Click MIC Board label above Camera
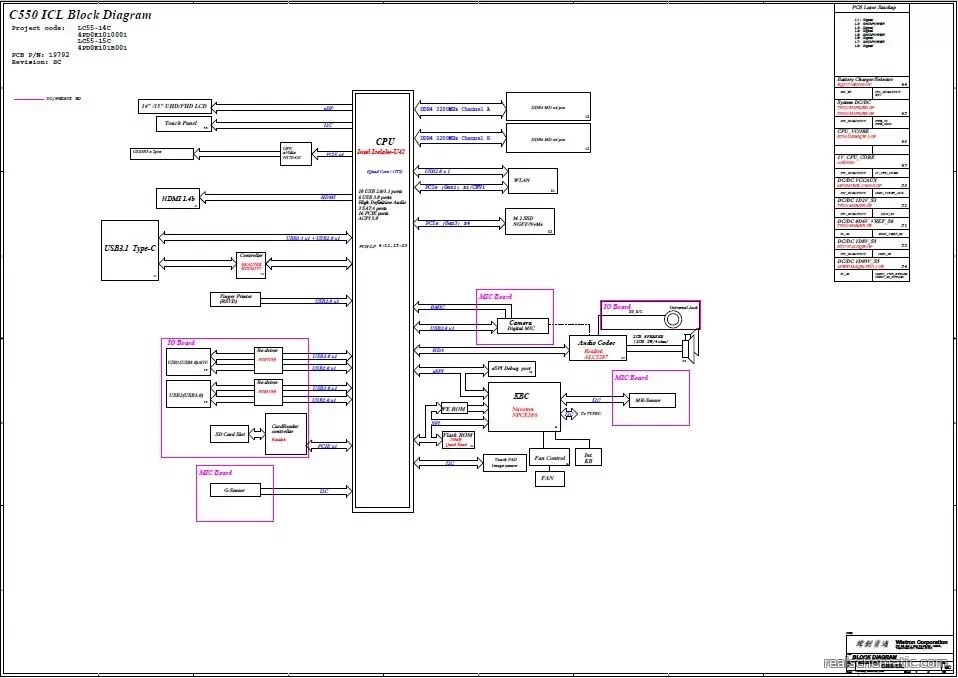 [495, 297]
